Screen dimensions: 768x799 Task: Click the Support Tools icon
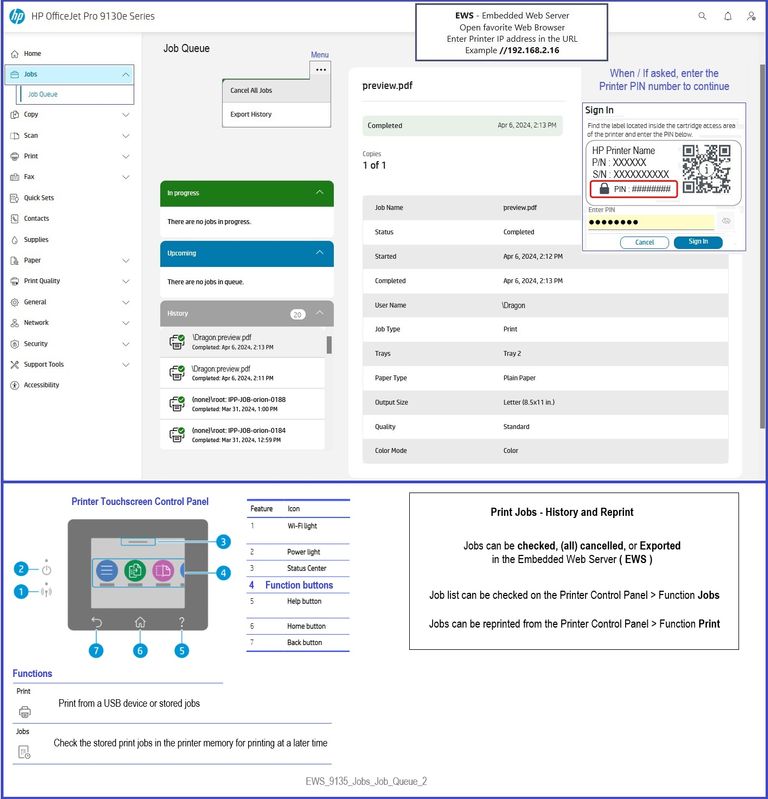[15, 364]
